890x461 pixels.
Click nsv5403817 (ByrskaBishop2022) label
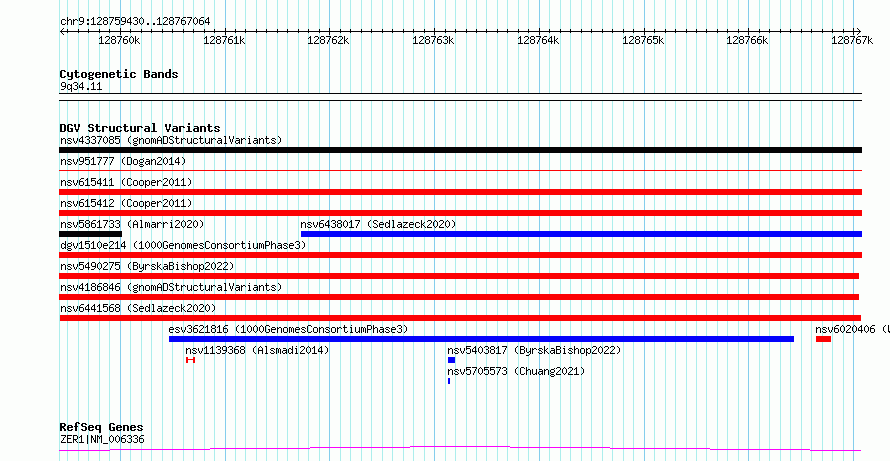pos(534,350)
